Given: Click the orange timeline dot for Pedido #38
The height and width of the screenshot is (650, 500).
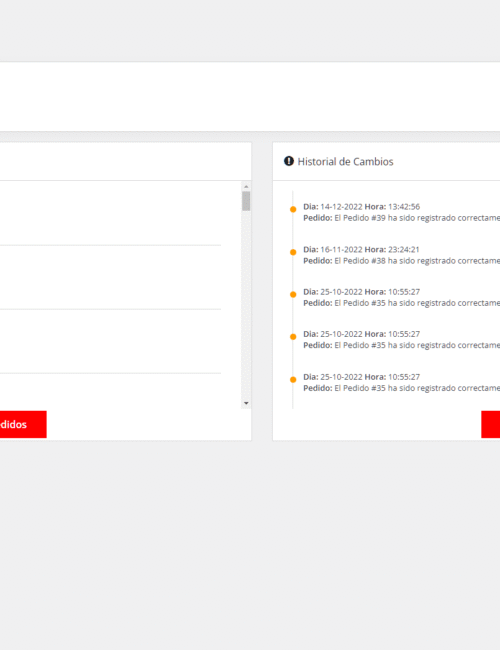Looking at the screenshot, I should coord(293,252).
